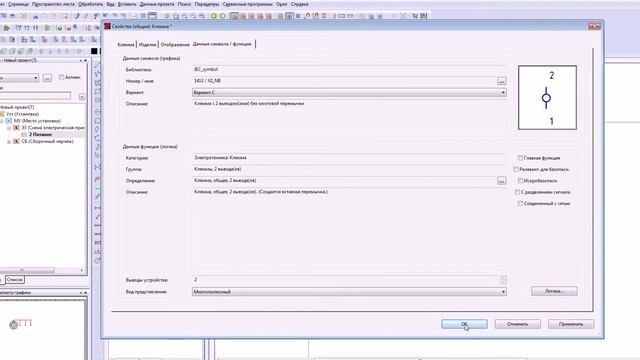Screen dimensions: 640x360
Task: Browse function definition with ellipsis button
Action: [502, 180]
